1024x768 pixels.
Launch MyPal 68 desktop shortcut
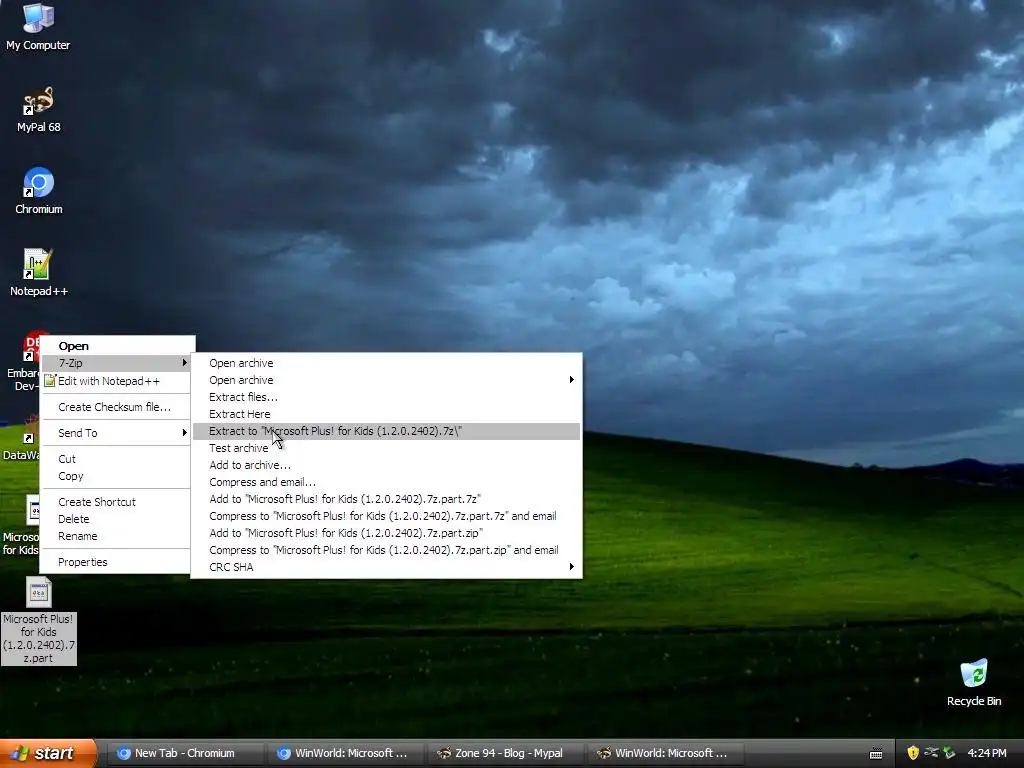click(38, 108)
